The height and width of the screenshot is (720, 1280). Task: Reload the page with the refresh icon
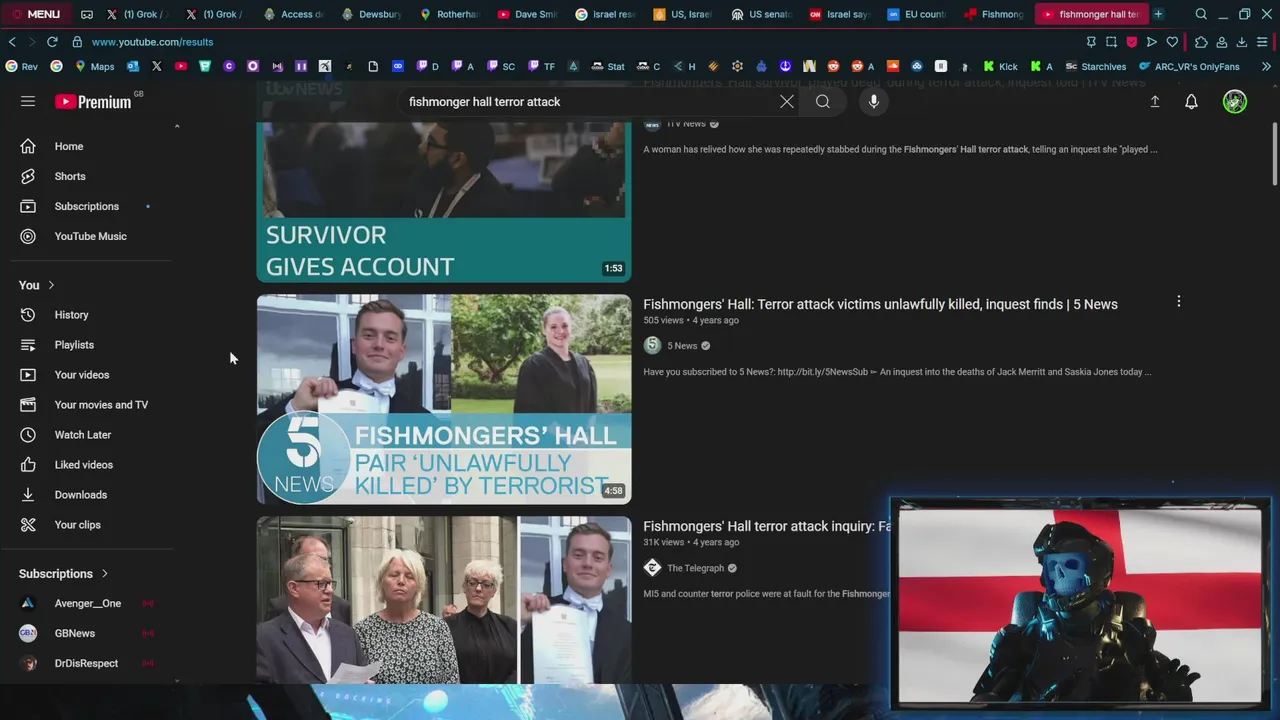pyautogui.click(x=52, y=42)
